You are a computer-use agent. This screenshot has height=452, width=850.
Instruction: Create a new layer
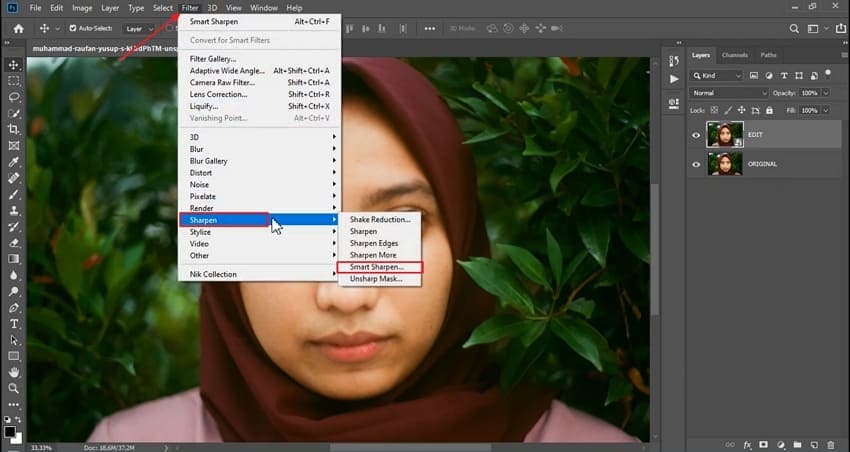click(814, 445)
